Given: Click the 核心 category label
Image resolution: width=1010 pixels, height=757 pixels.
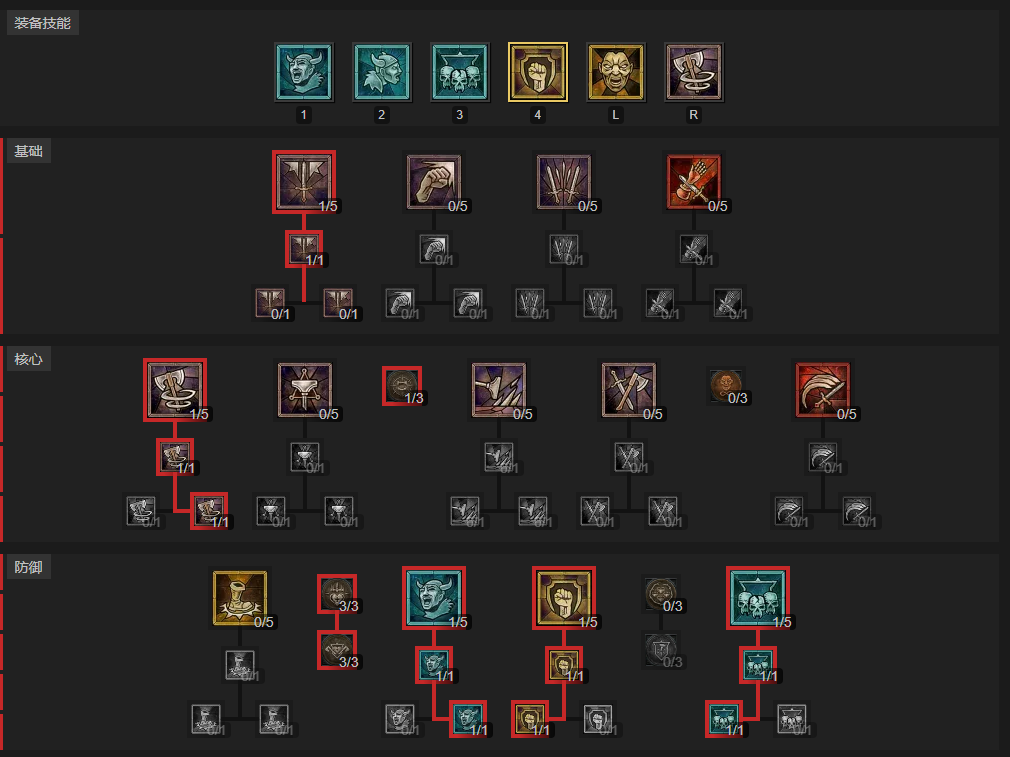Looking at the screenshot, I should click(28, 359).
